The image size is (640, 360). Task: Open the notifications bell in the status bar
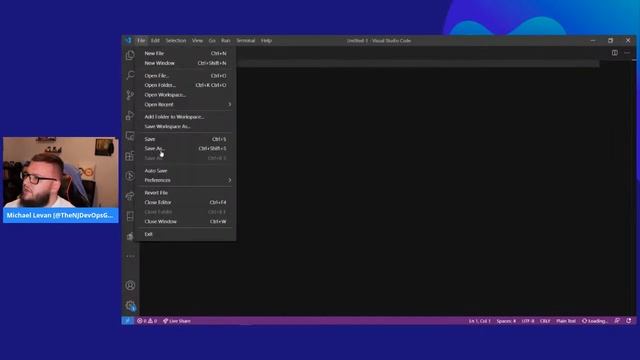tap(629, 321)
